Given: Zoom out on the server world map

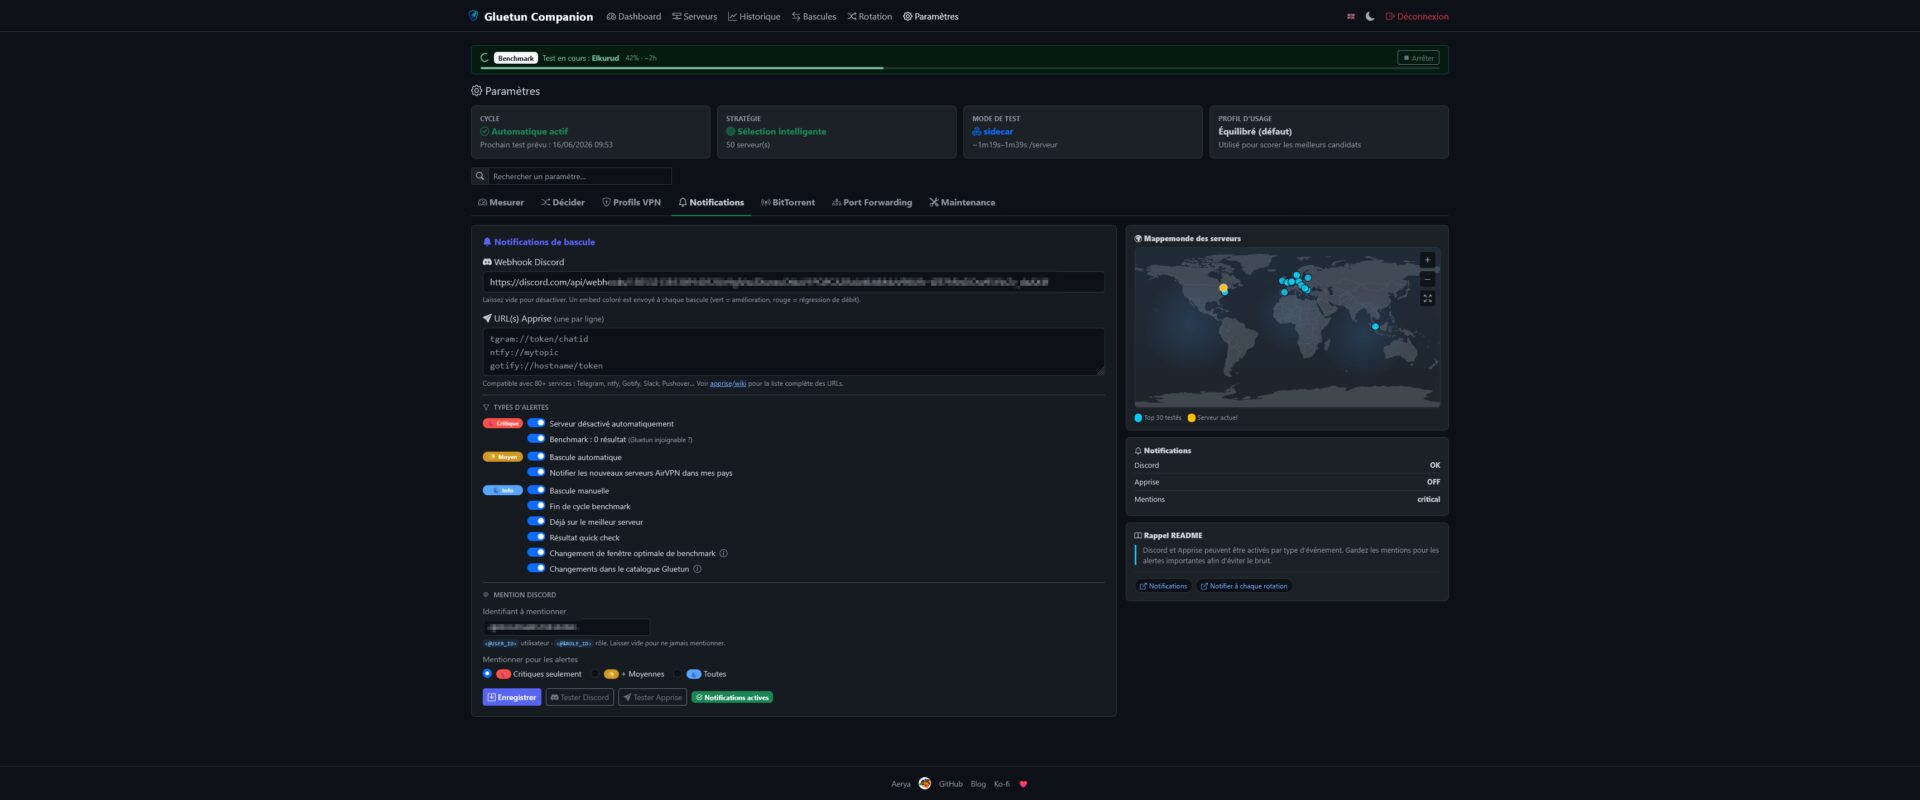Looking at the screenshot, I should pos(1427,279).
